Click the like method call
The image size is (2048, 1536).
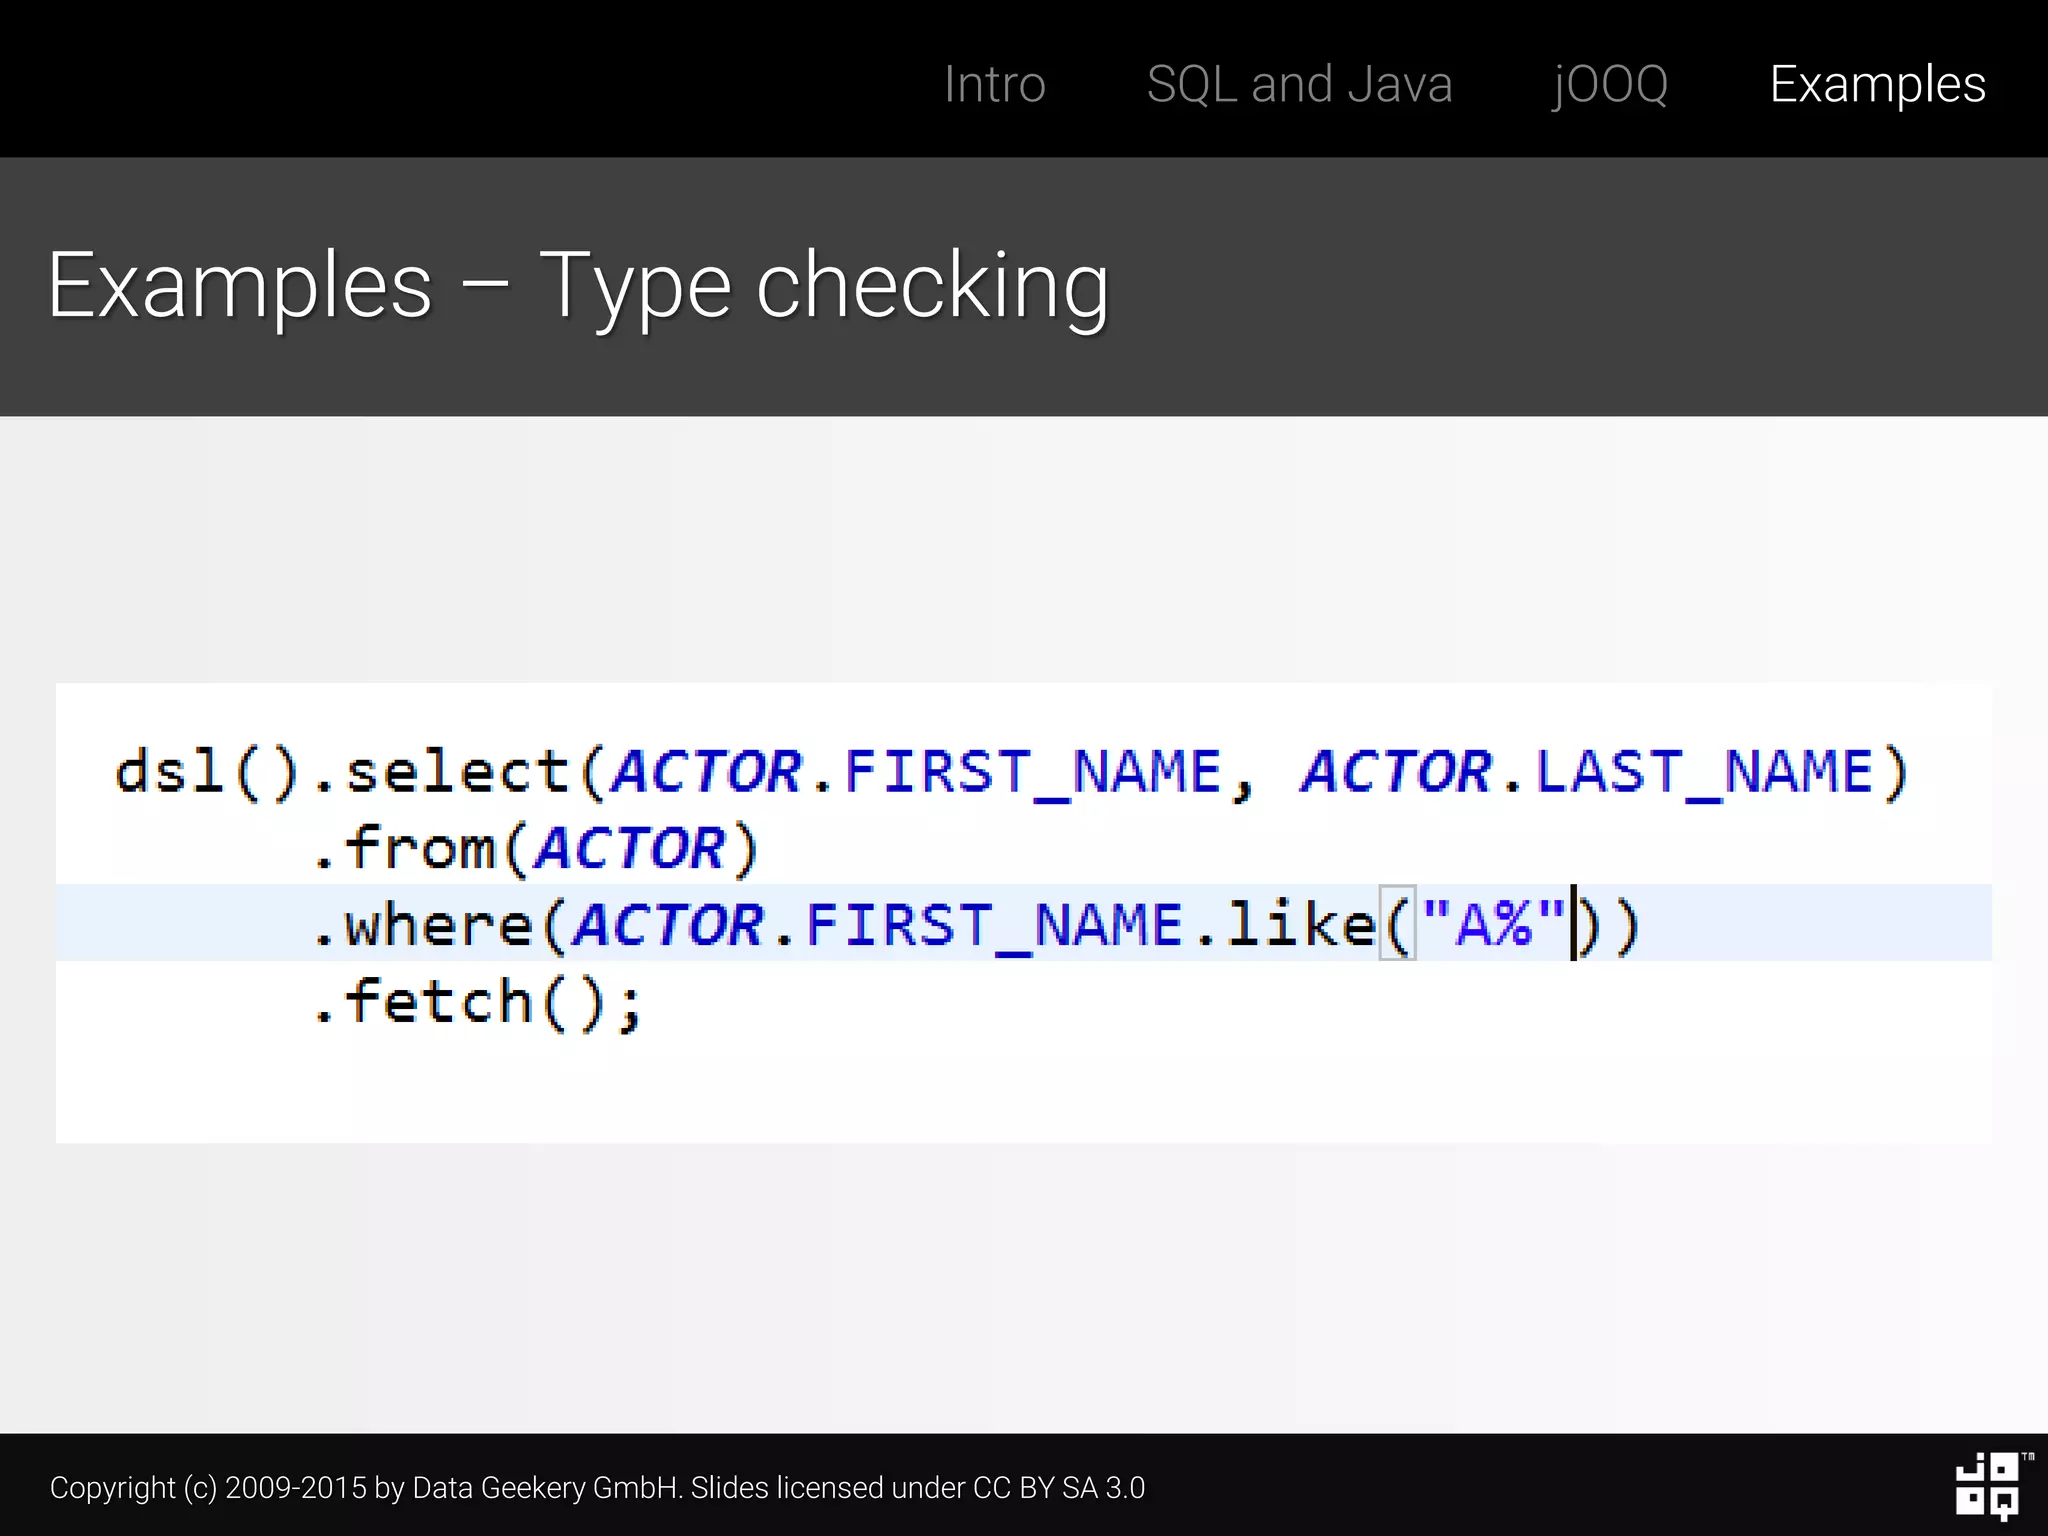point(1302,924)
